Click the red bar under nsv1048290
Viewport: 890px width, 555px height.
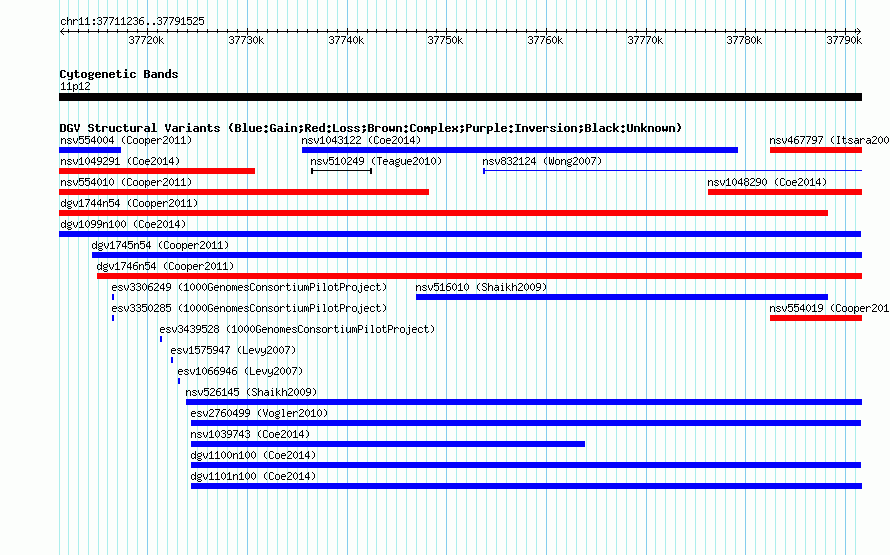pyautogui.click(x=785, y=192)
